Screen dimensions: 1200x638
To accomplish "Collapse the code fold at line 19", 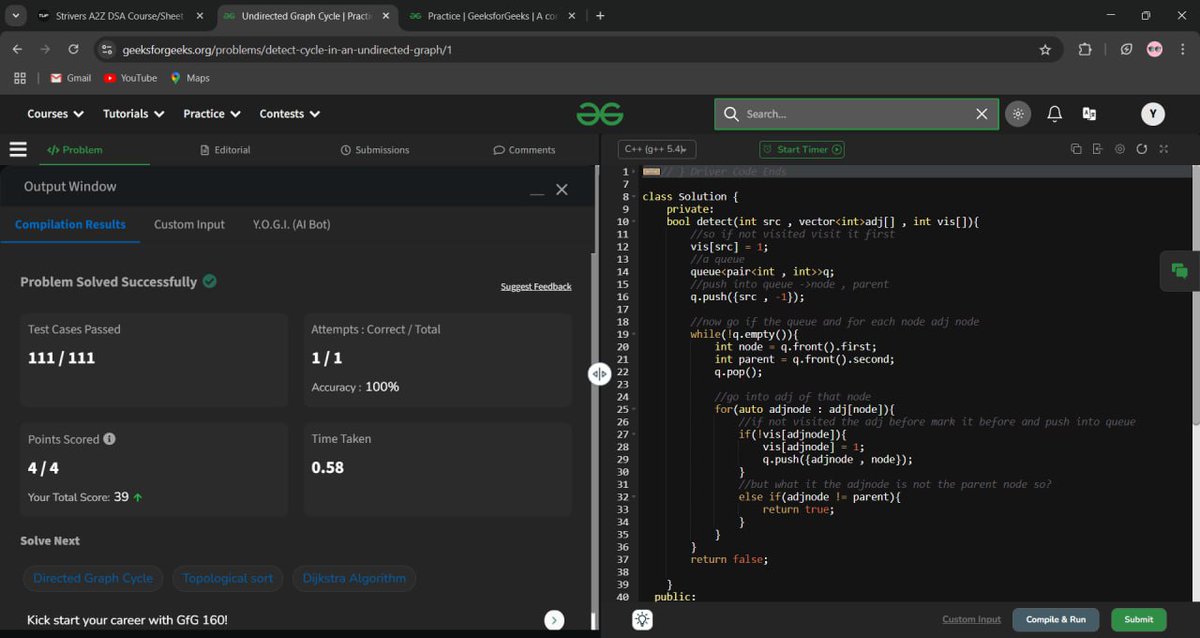I will click(x=636, y=334).
